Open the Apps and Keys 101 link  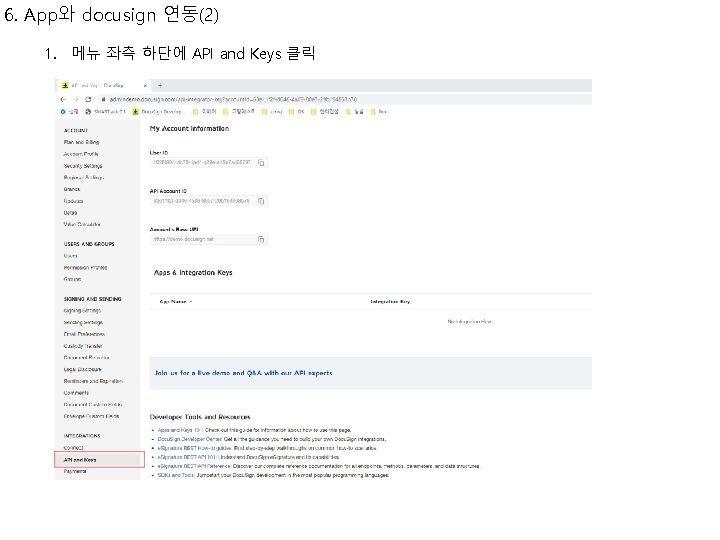click(180, 430)
